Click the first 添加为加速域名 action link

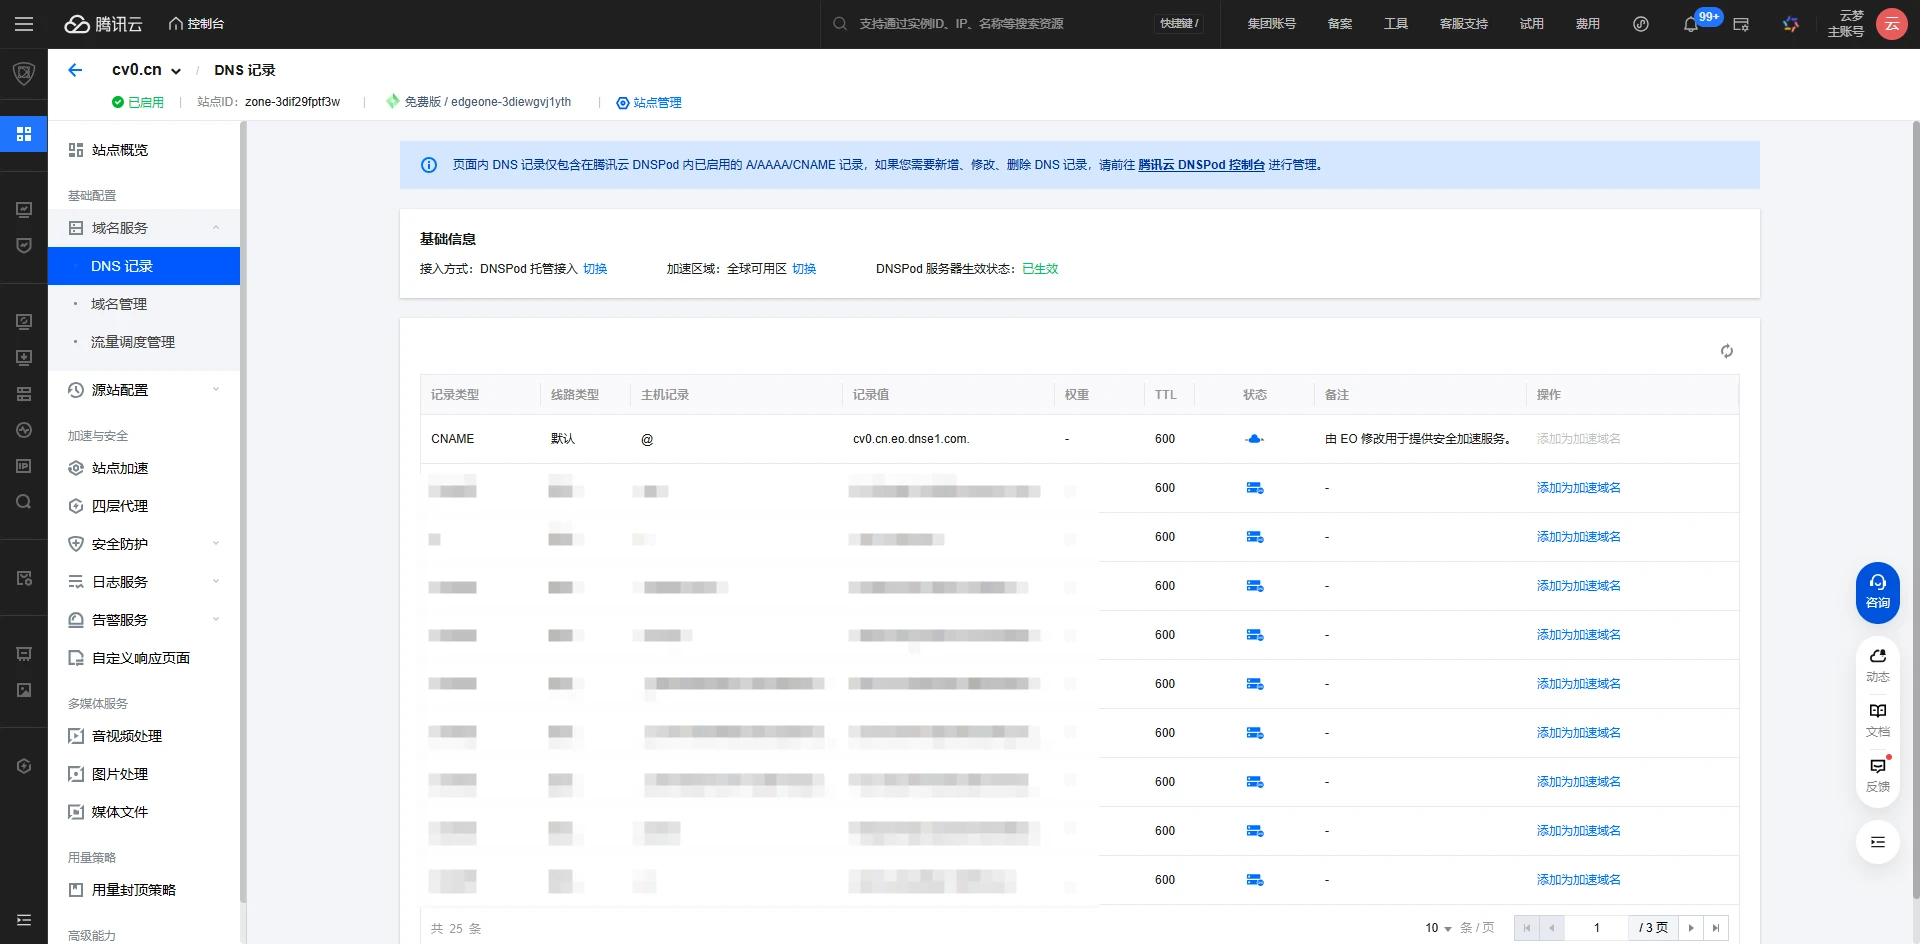1578,488
